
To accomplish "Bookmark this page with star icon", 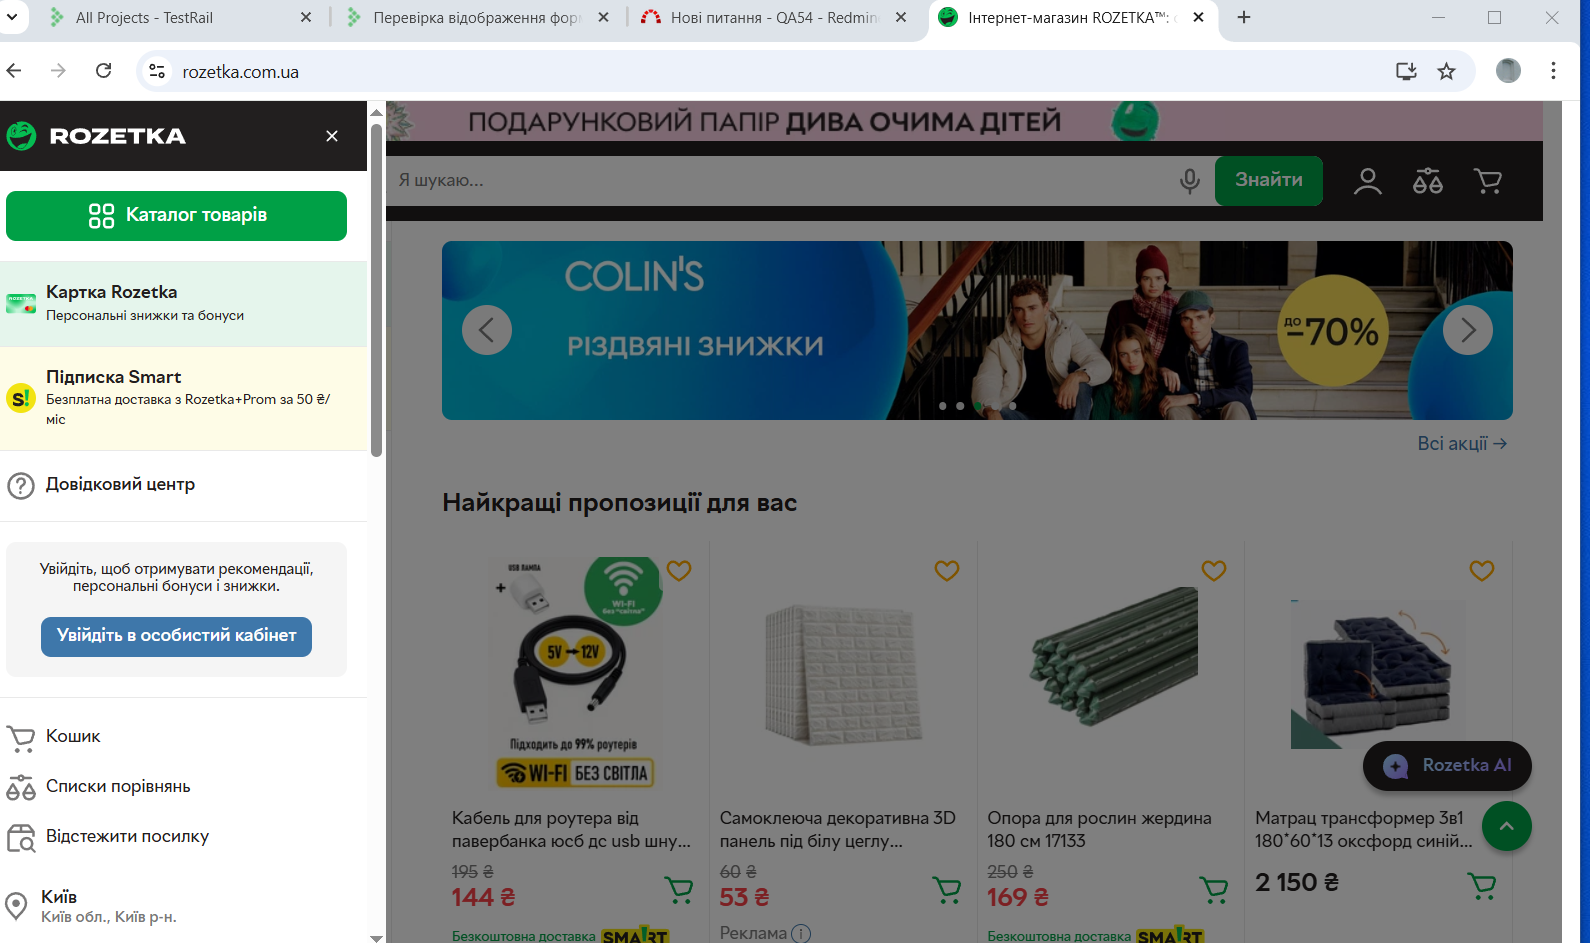I will (x=1446, y=71).
